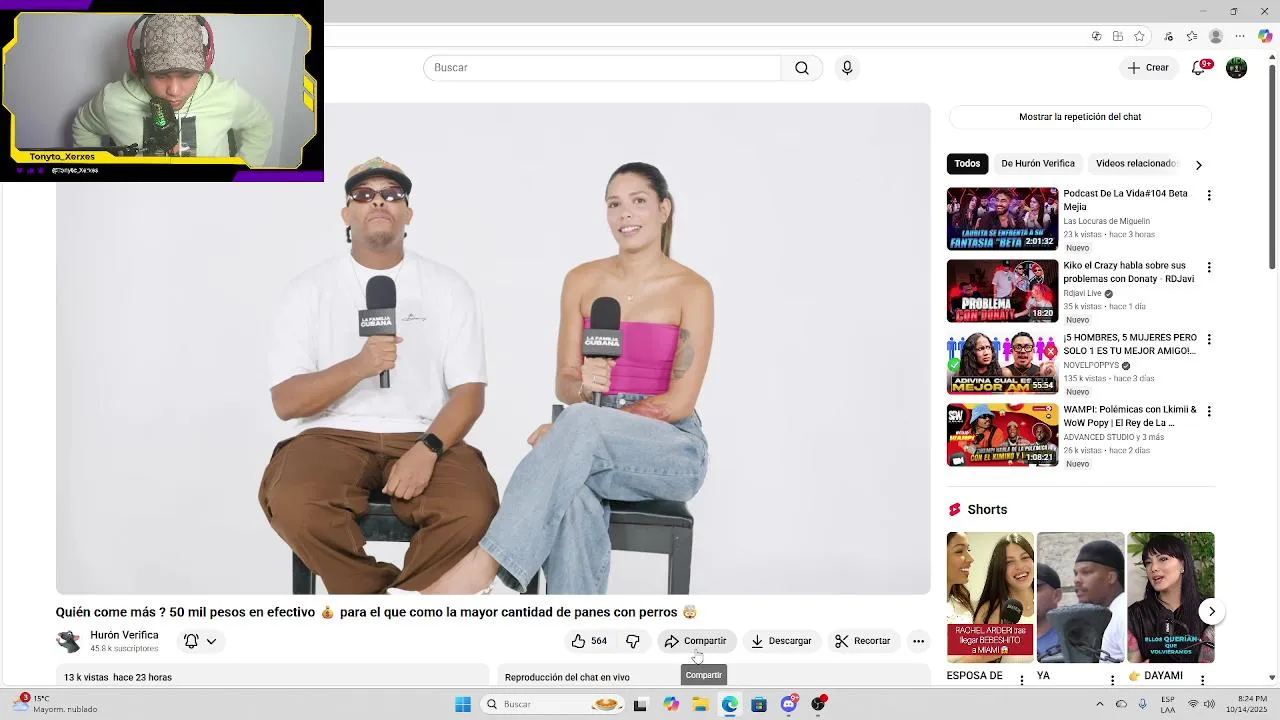The width and height of the screenshot is (1280, 720).
Task: Open options menu for WAMPI: Polémicas video
Action: point(1209,411)
